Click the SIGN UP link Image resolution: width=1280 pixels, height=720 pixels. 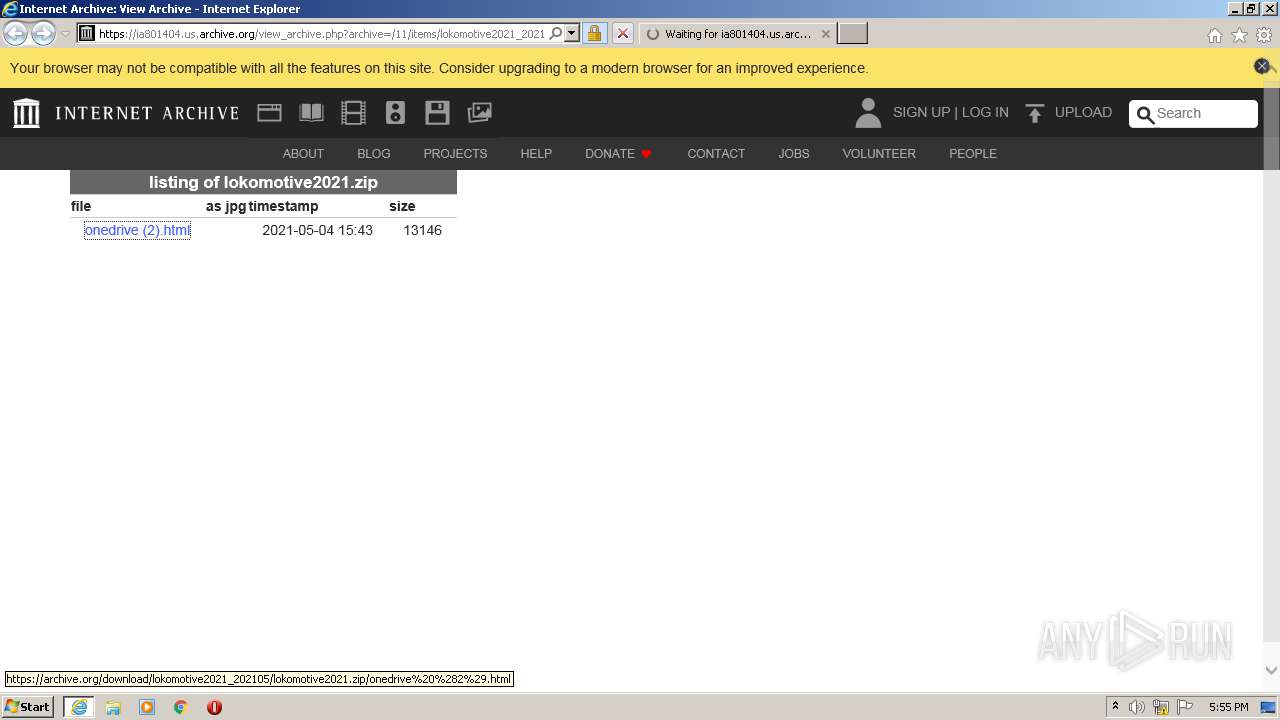921,112
